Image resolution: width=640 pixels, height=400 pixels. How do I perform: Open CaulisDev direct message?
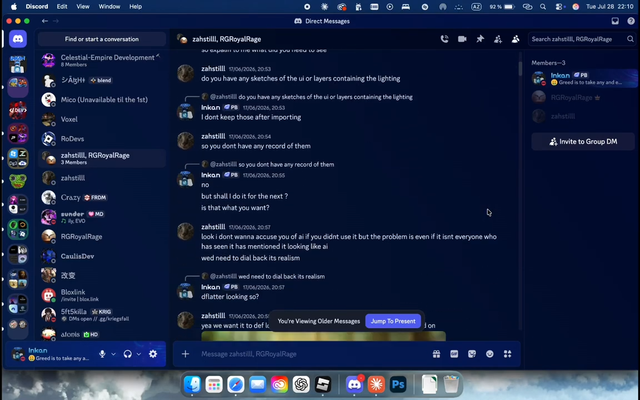coord(102,256)
